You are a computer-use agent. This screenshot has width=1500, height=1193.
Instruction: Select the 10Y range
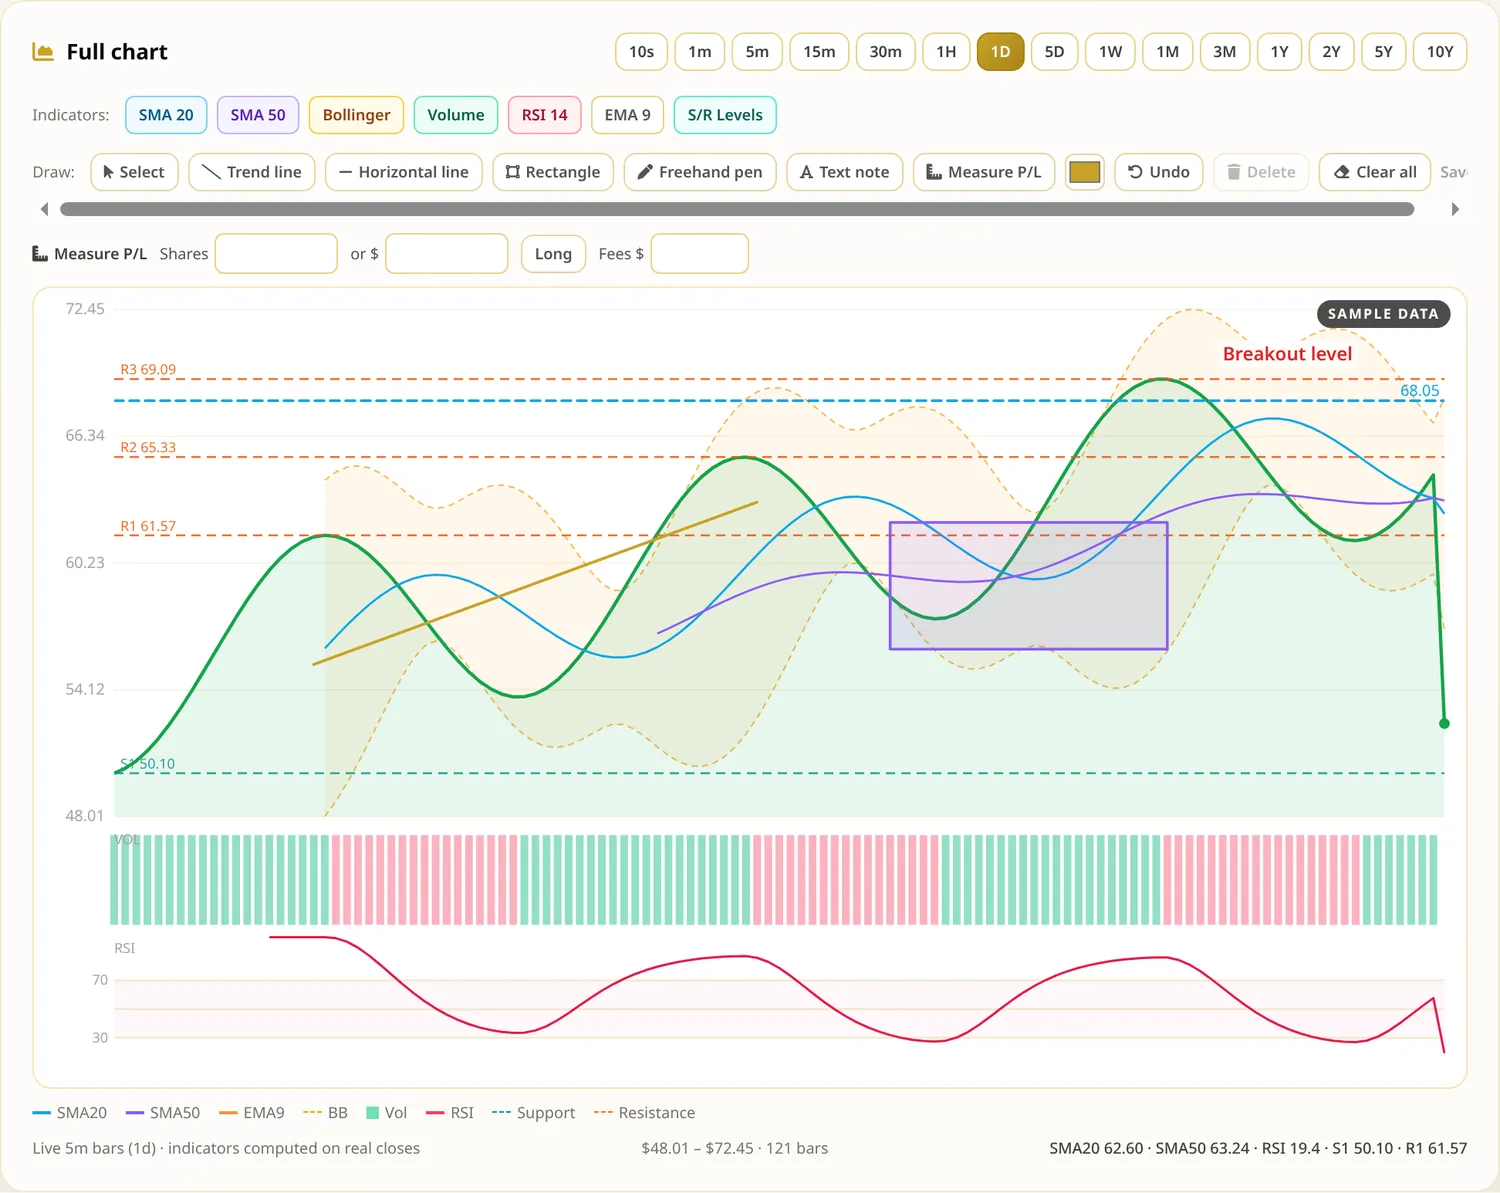1440,52
